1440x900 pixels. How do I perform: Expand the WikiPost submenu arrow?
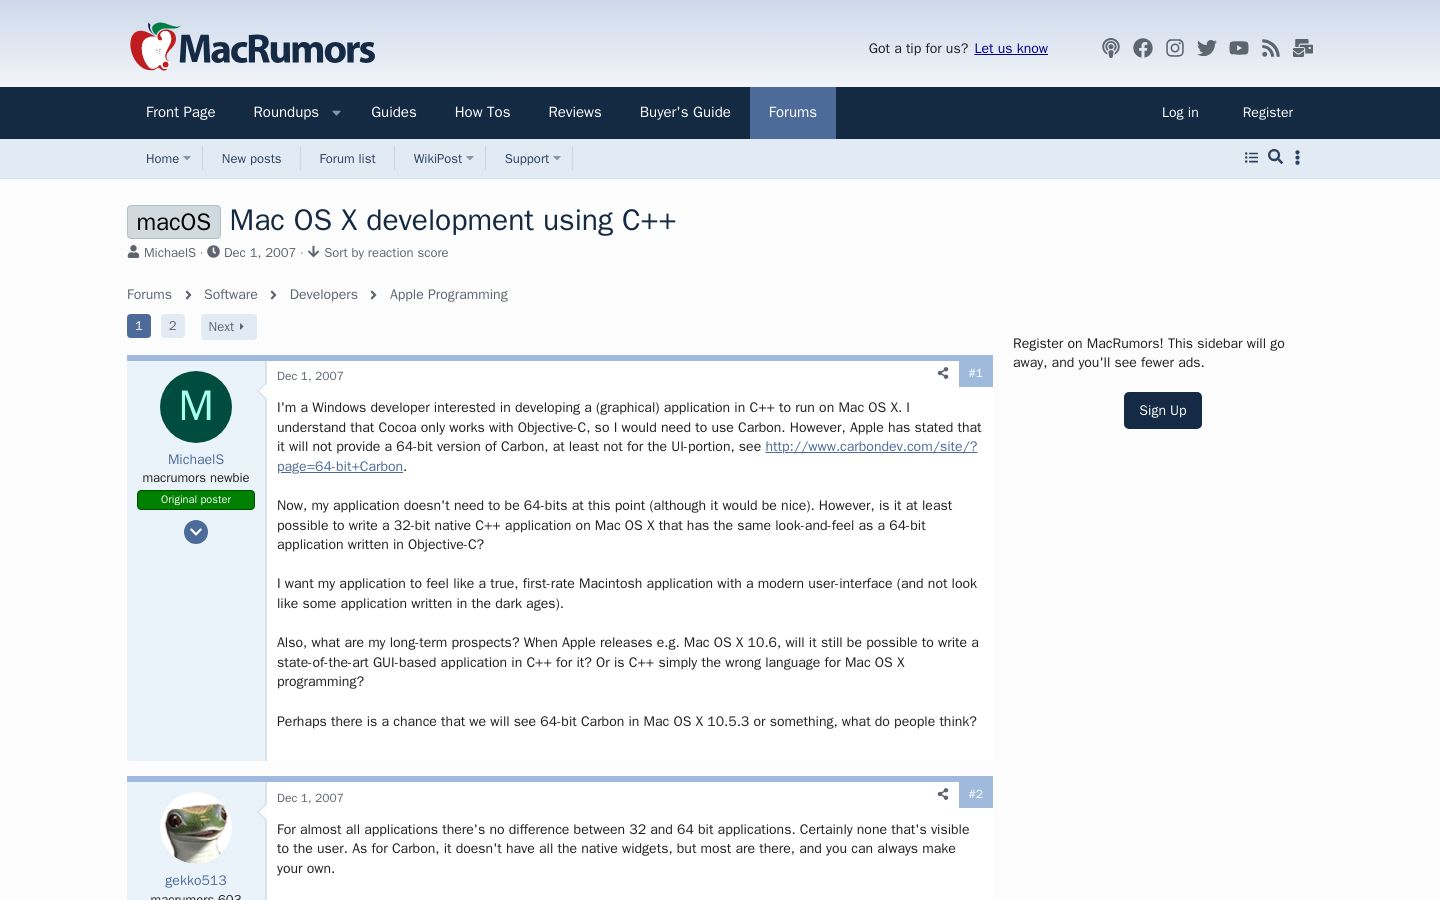click(x=470, y=158)
